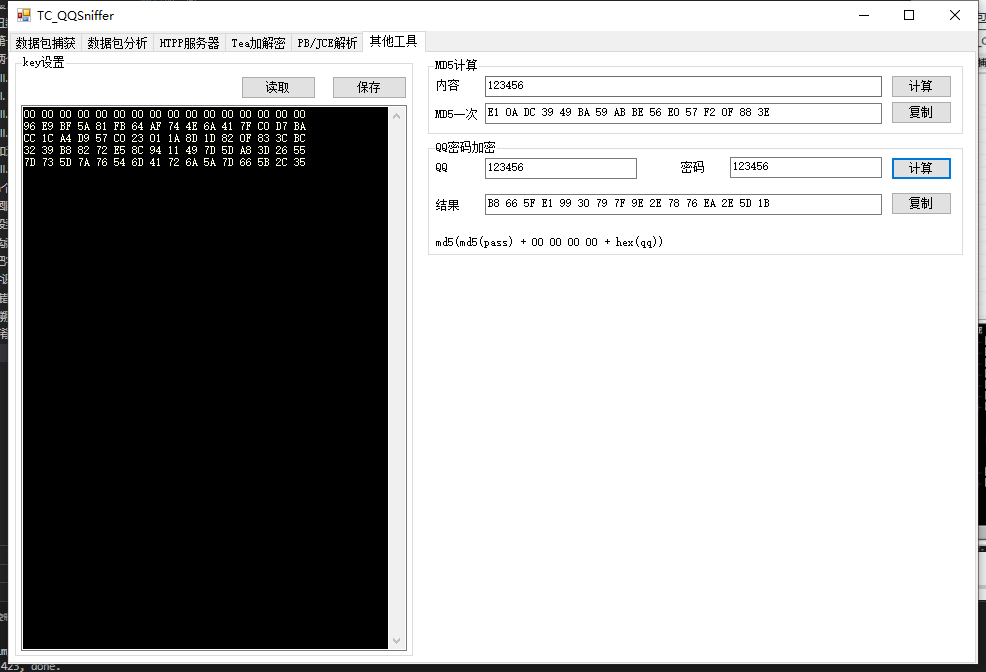Click the hex row starting with 32 39 B8
This screenshot has width=986, height=672.
[x=165, y=150]
